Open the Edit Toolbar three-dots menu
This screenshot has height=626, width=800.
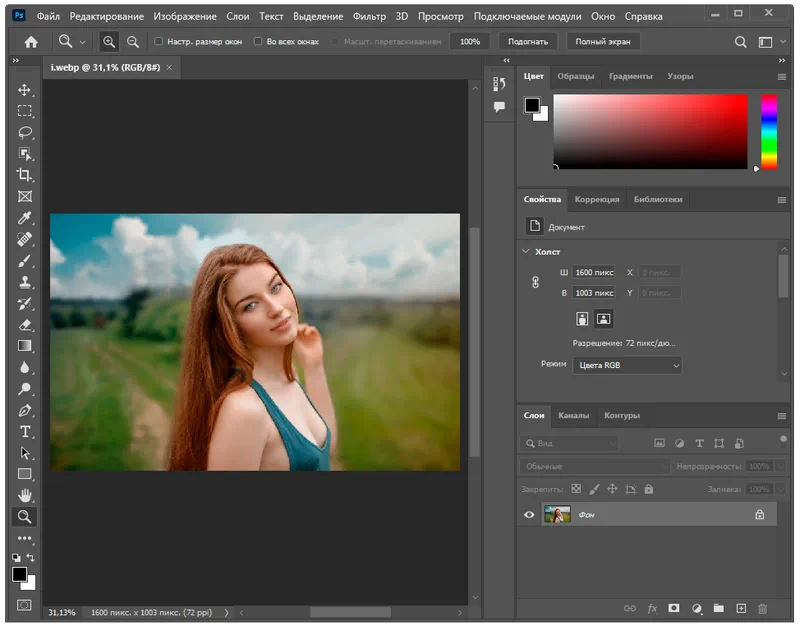click(24, 538)
